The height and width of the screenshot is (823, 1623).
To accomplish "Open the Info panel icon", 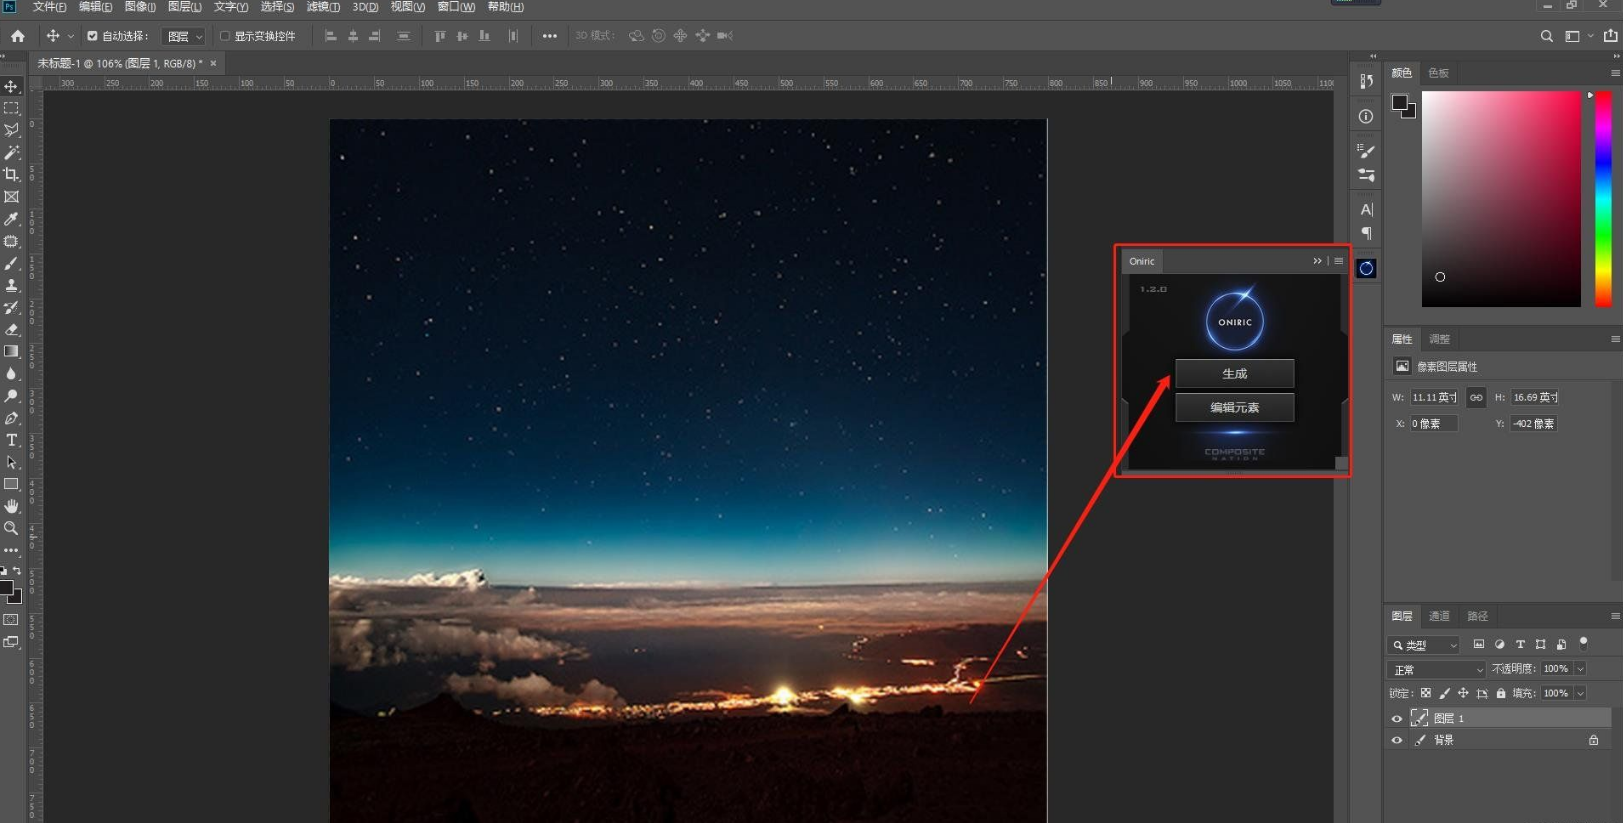I will pyautogui.click(x=1366, y=116).
